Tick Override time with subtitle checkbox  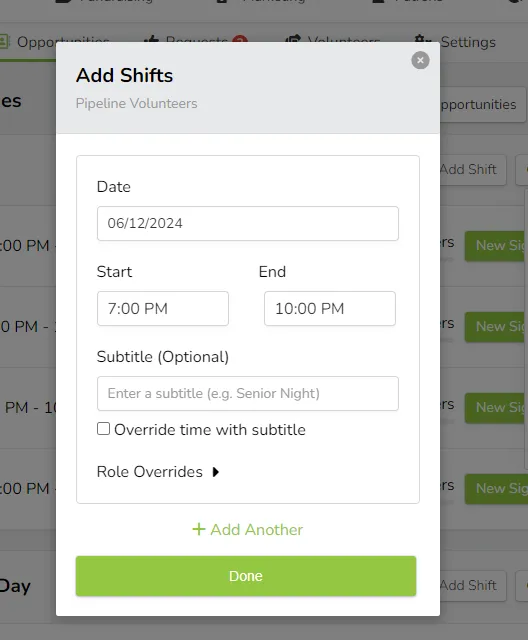click(103, 429)
